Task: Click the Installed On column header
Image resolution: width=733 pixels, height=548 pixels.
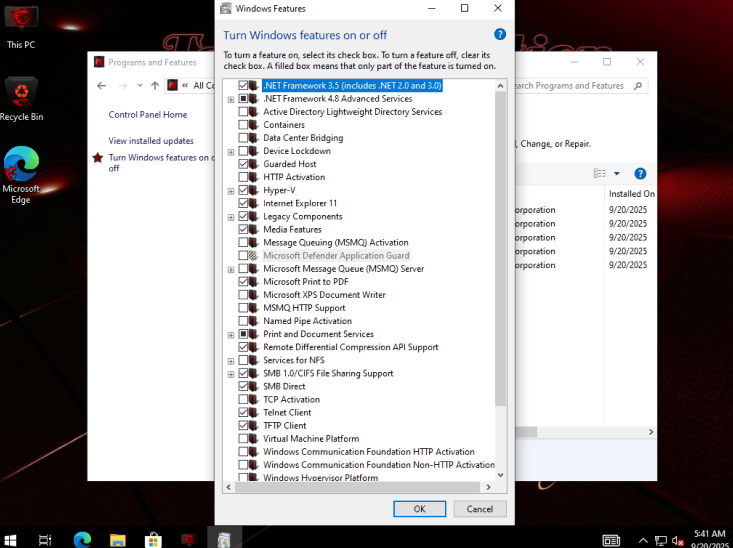Action: pyautogui.click(x=631, y=194)
